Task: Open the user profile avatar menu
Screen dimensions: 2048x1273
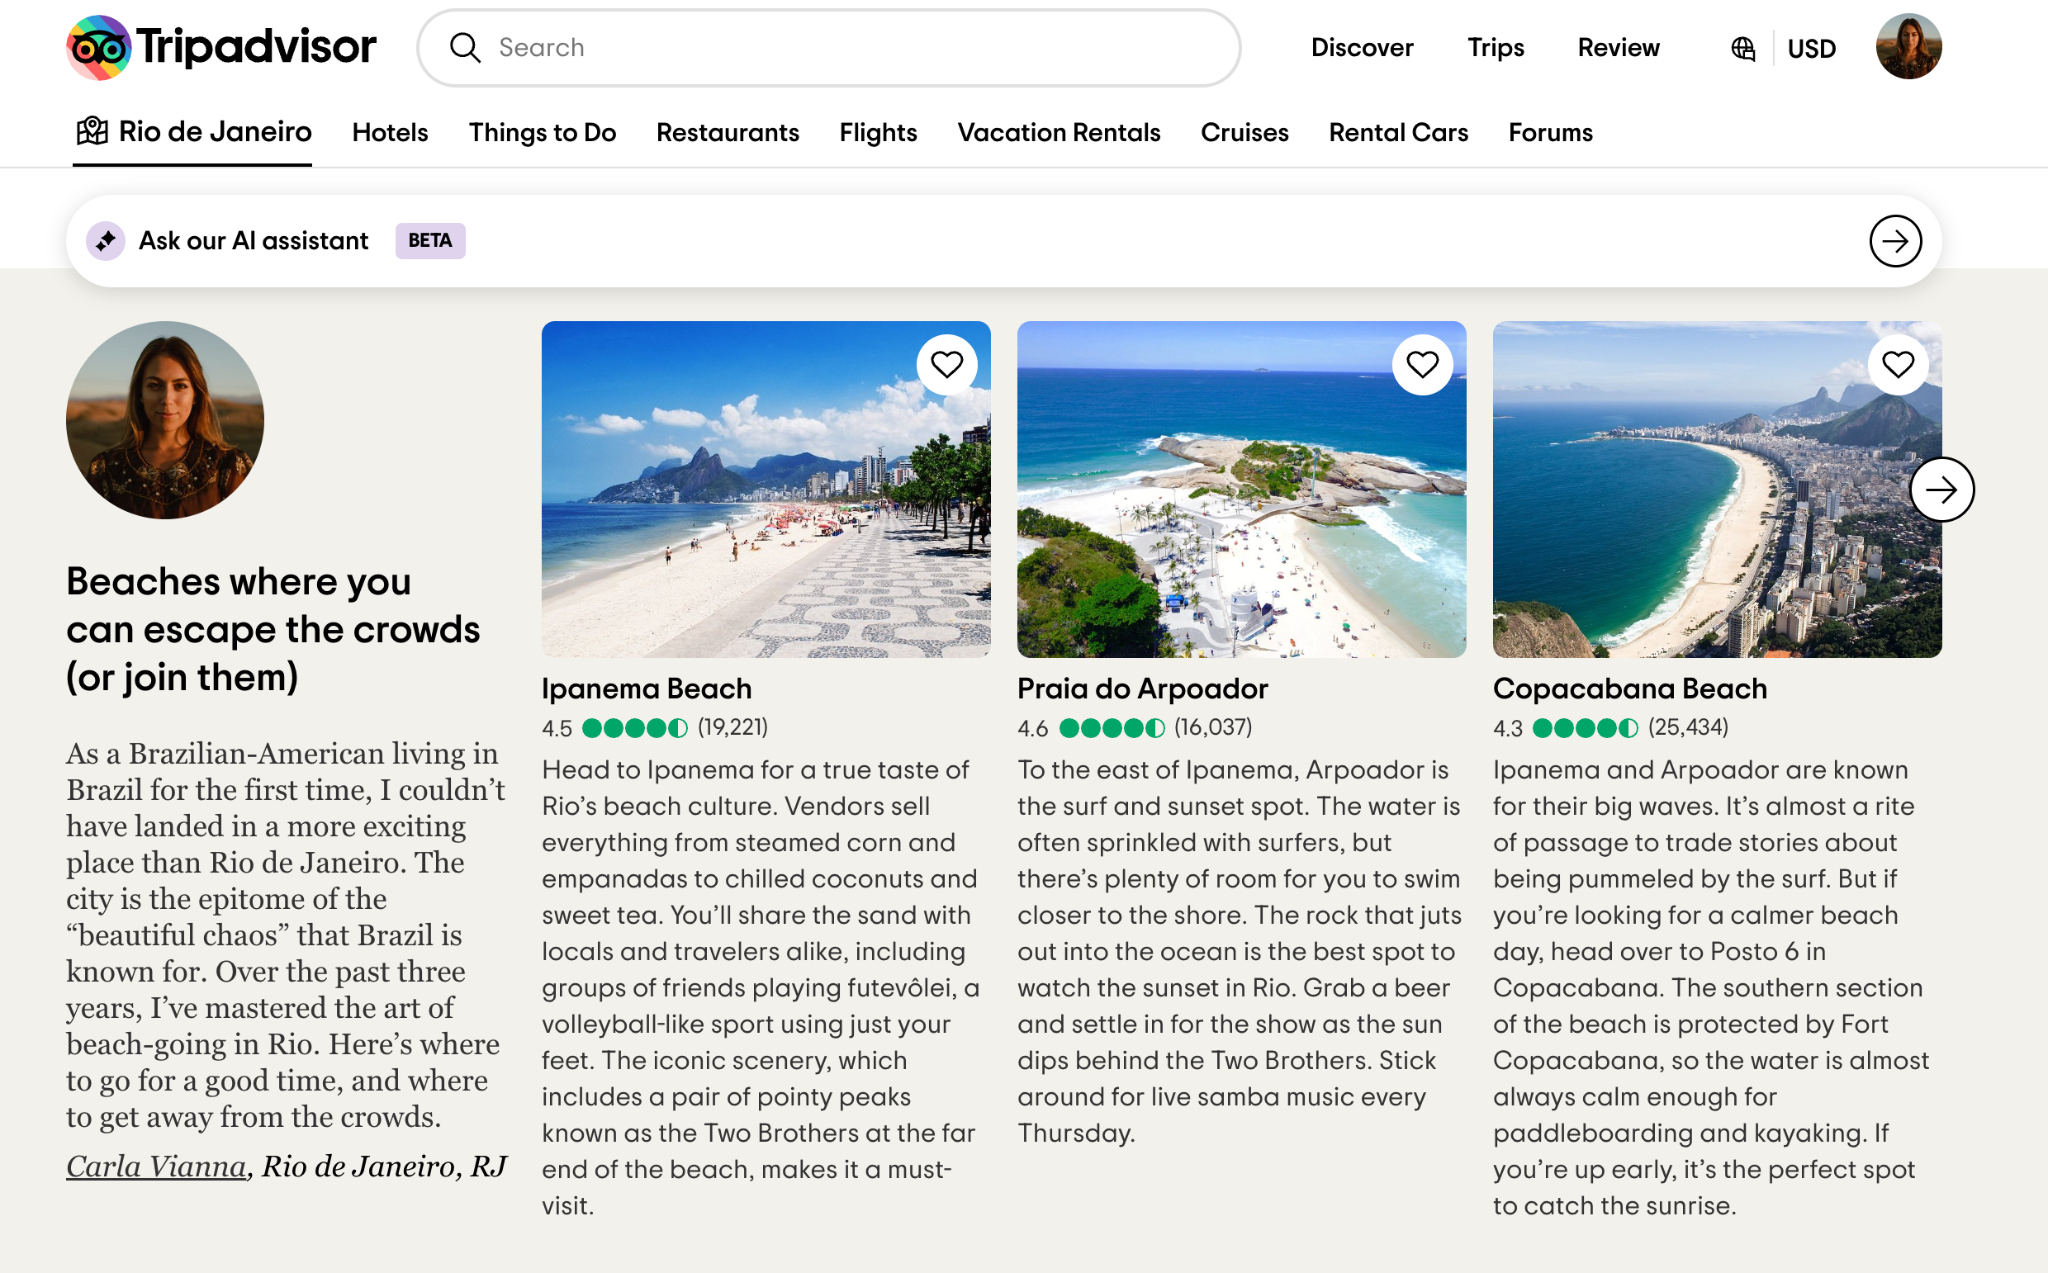Action: [1908, 47]
